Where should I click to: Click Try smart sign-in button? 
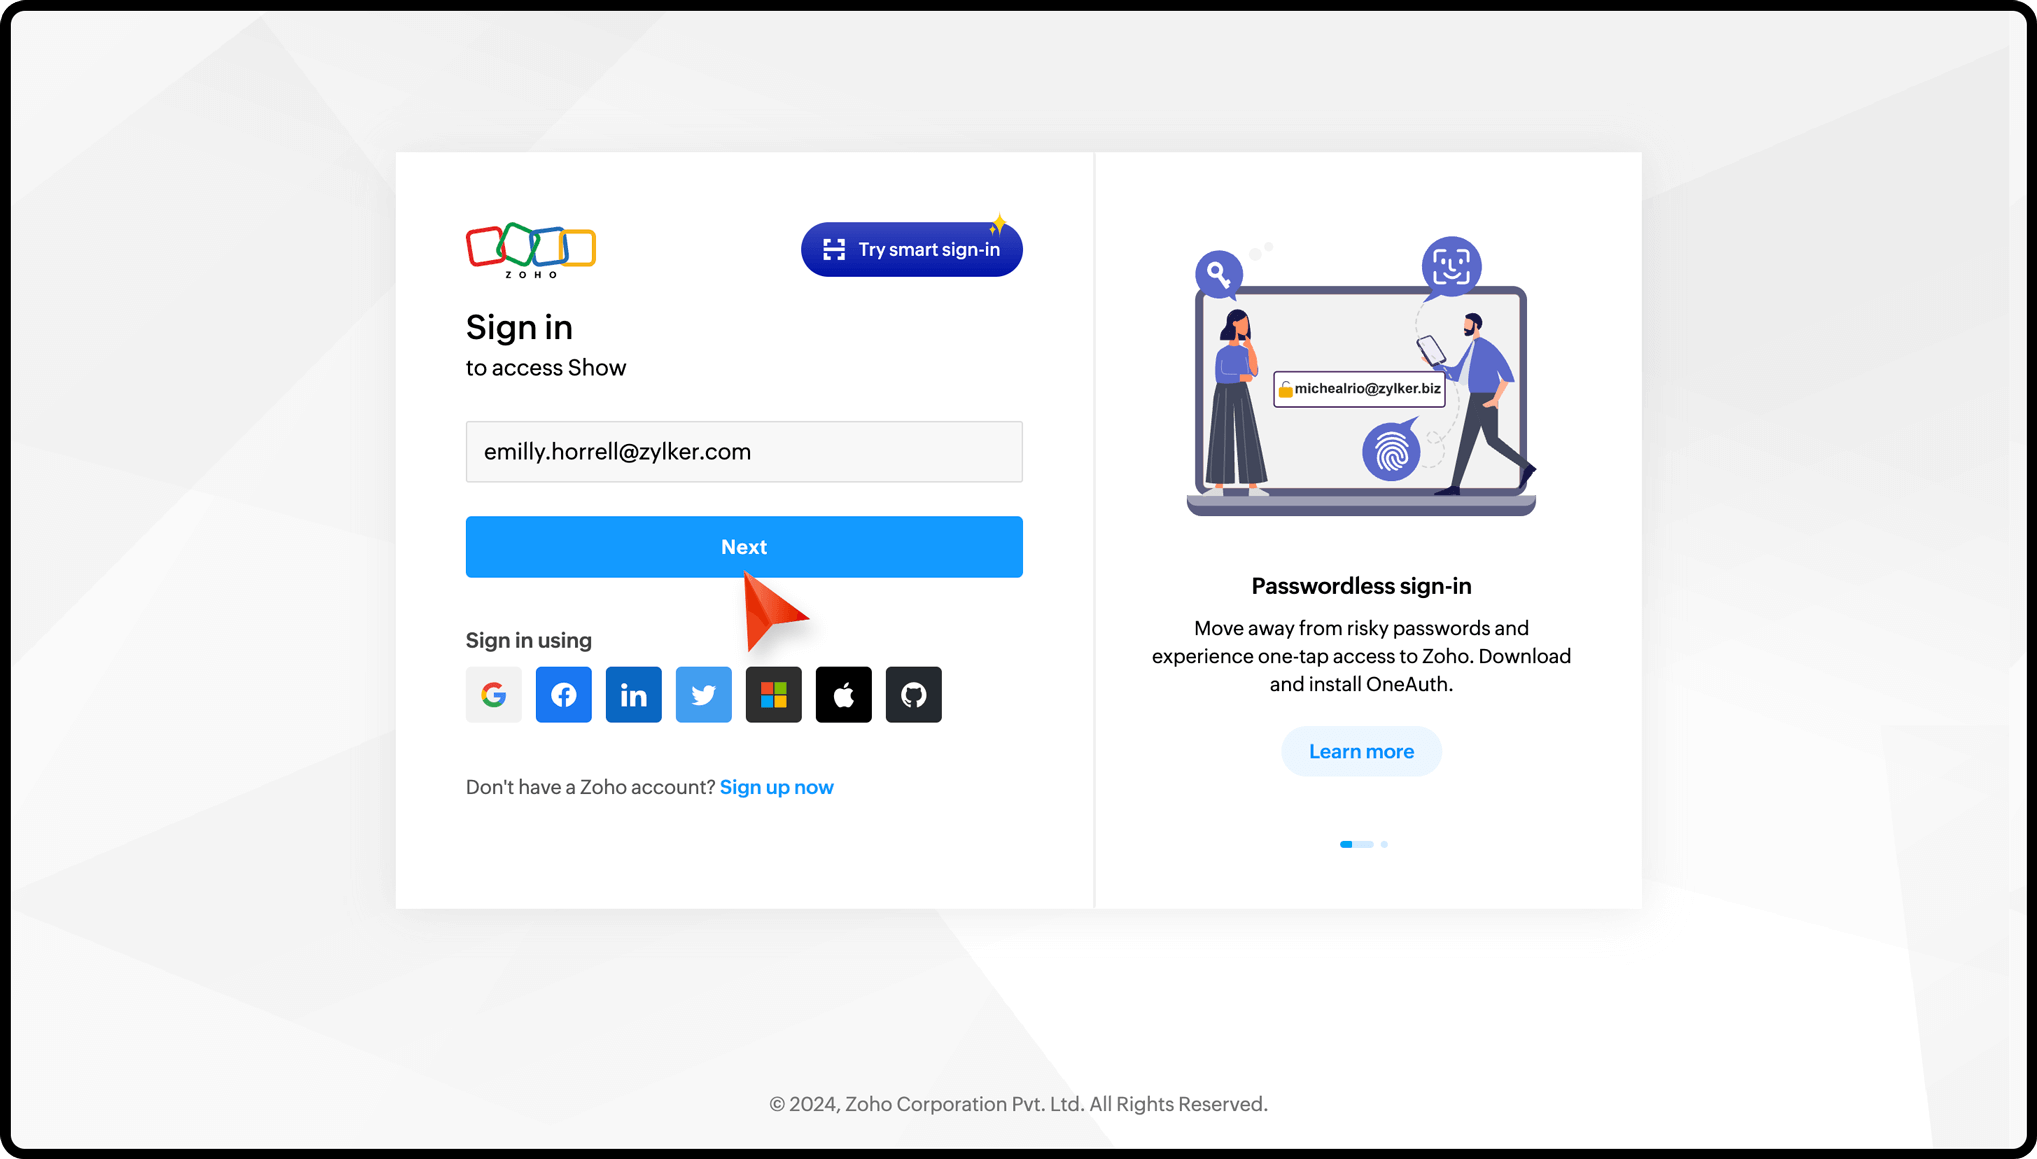coord(911,250)
